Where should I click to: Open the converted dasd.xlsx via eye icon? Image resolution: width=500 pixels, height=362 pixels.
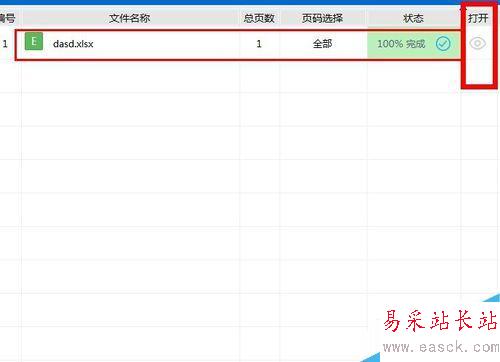click(477, 43)
